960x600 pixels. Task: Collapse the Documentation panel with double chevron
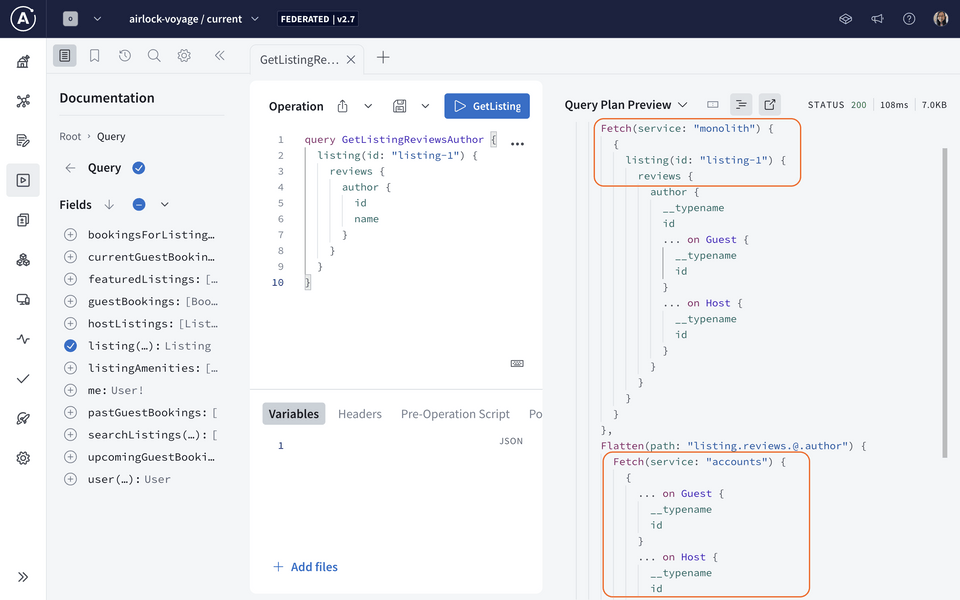click(x=219, y=56)
